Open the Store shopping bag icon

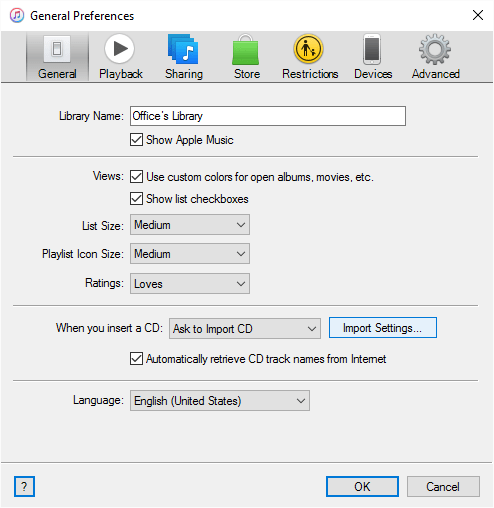(x=246, y=49)
